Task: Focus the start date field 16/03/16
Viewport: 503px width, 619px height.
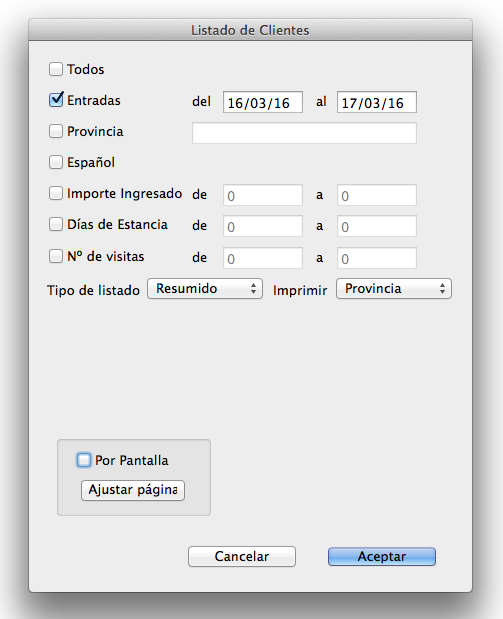Action: tap(263, 102)
